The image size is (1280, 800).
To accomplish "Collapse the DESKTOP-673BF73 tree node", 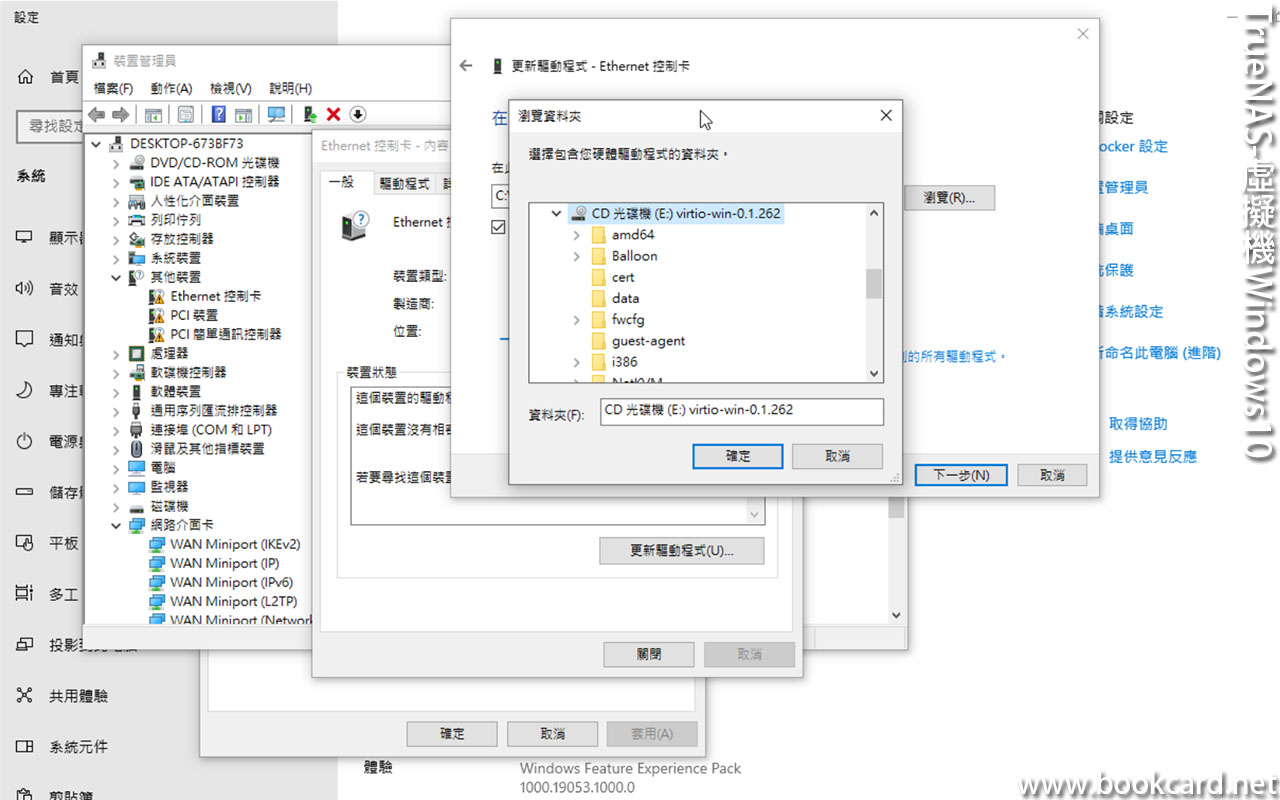I will [96, 143].
